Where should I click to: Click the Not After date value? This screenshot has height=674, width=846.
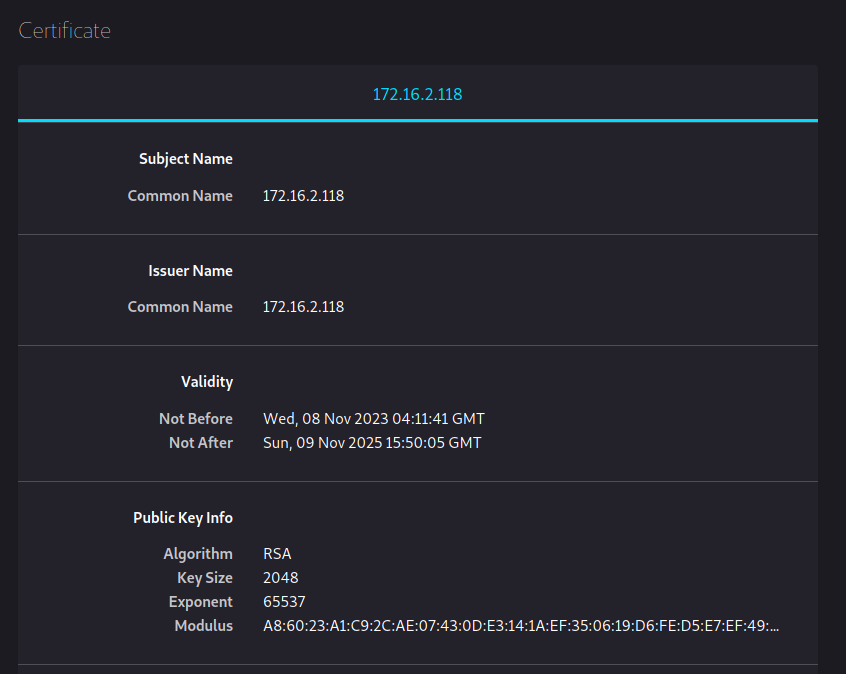pos(371,442)
